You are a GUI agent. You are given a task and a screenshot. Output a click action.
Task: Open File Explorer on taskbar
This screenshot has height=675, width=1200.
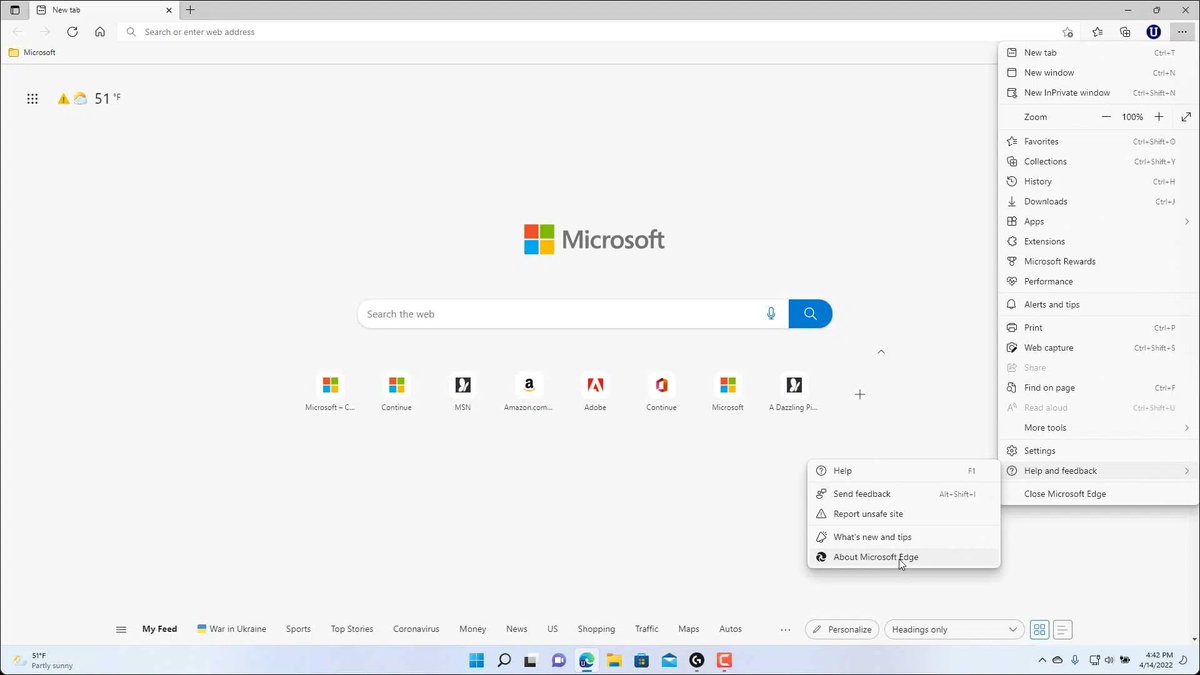tap(614, 661)
